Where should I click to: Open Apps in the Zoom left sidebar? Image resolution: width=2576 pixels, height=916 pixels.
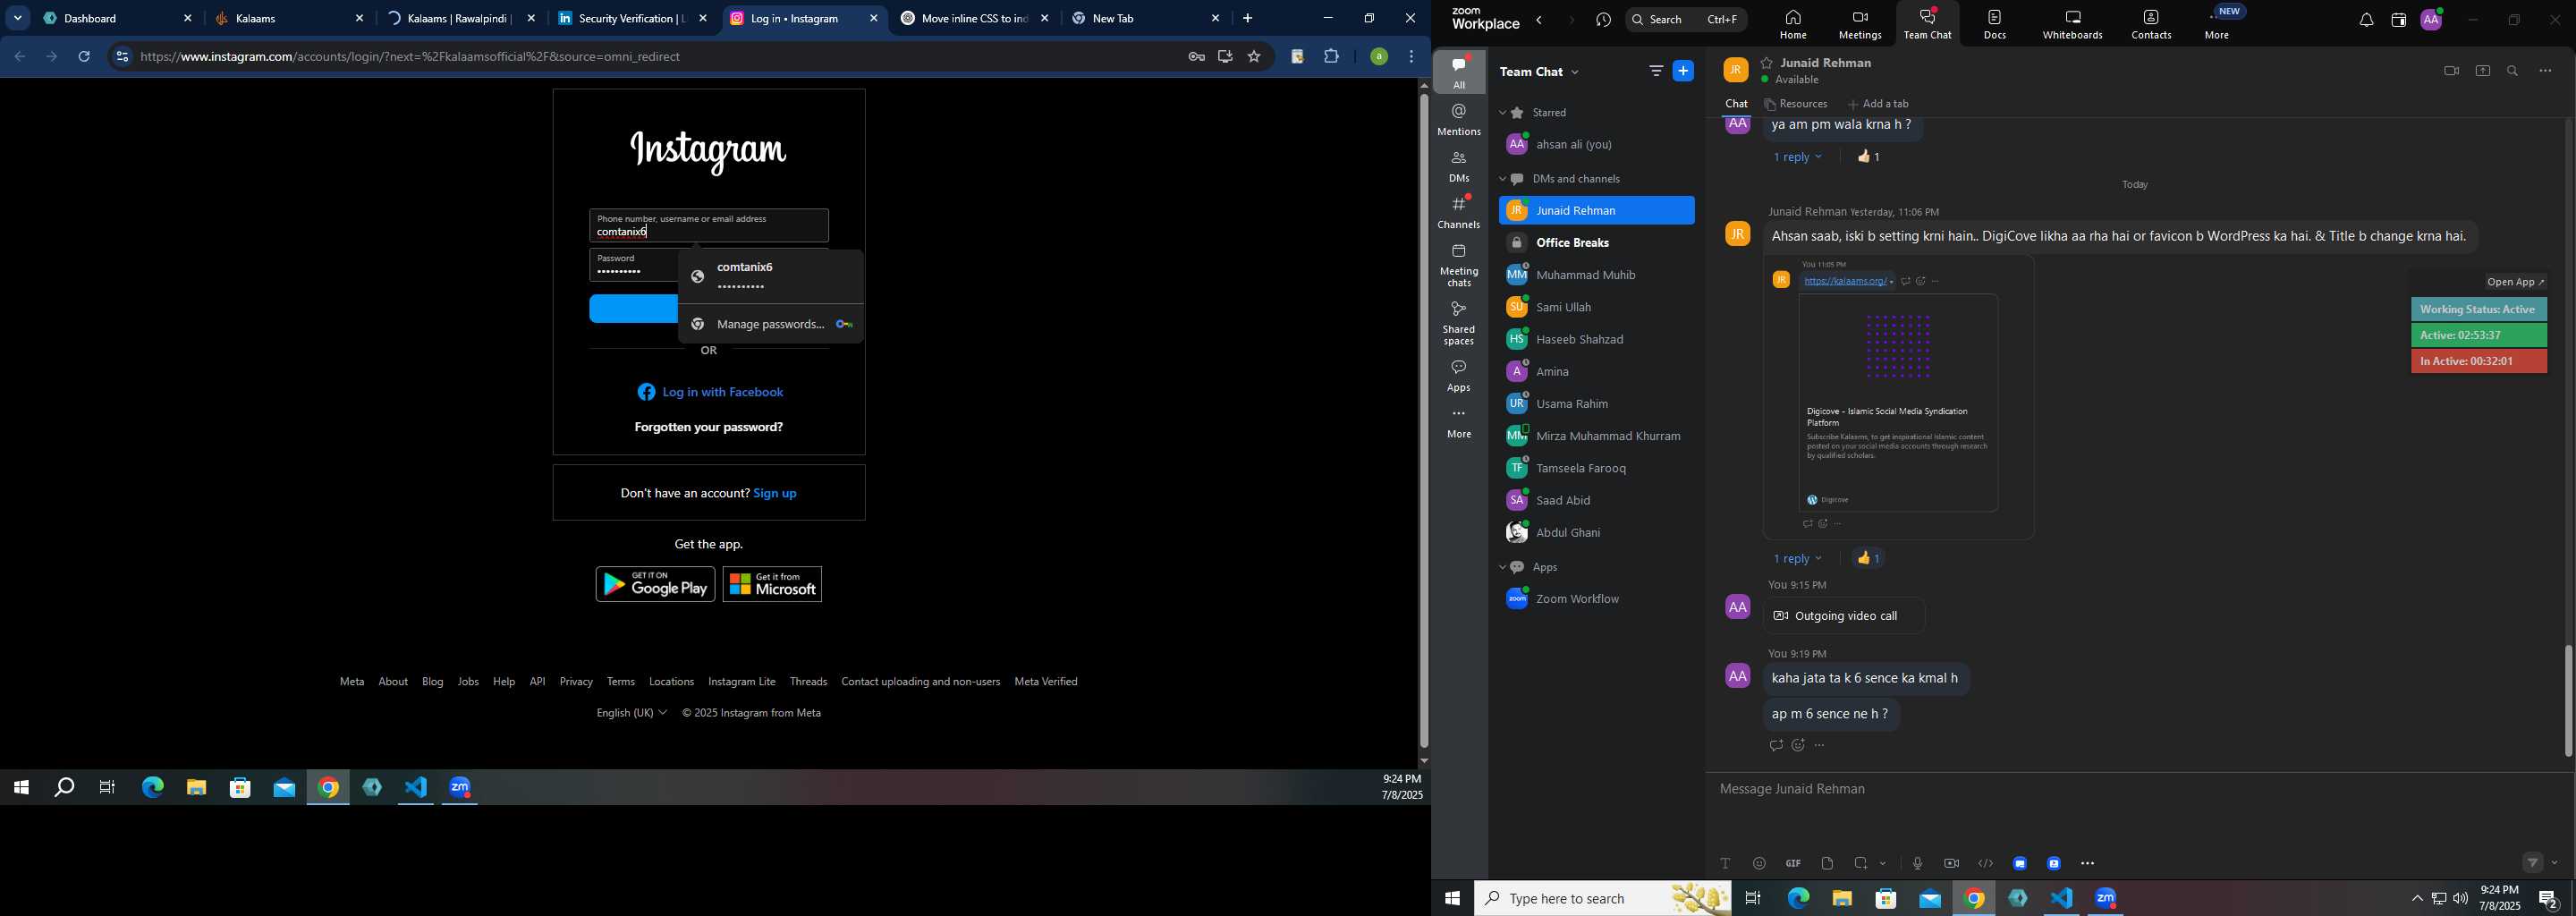[1459, 376]
